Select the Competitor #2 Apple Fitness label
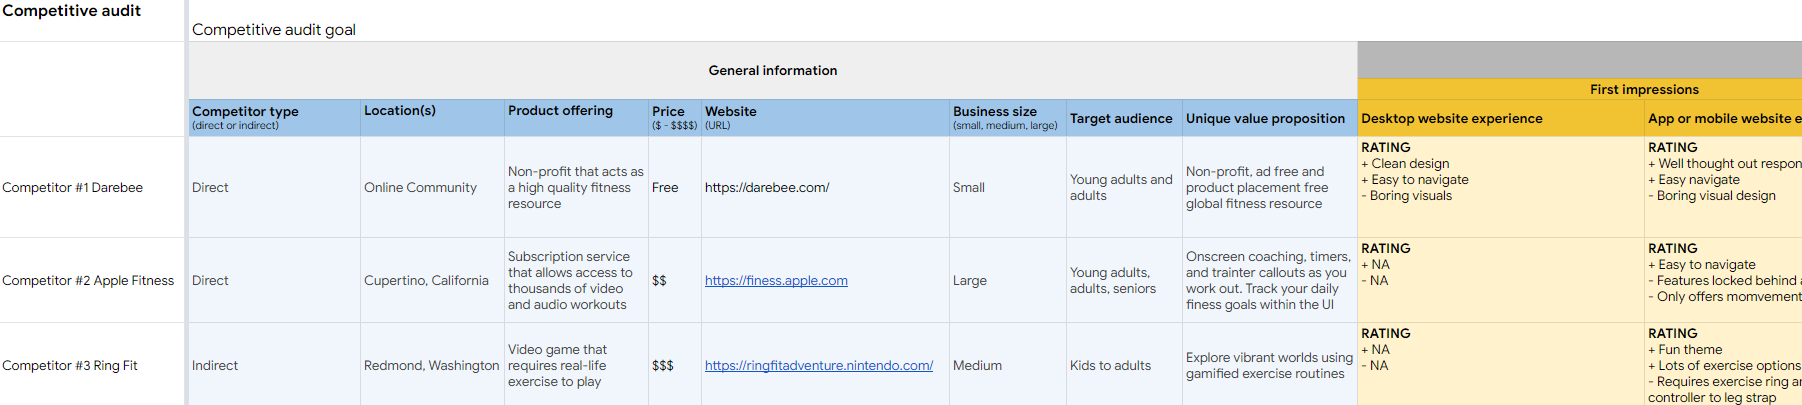Viewport: 1802px width, 405px height. [88, 281]
